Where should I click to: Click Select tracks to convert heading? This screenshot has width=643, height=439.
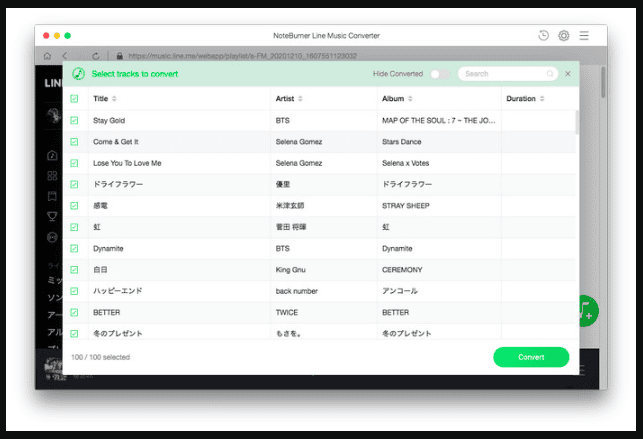(135, 74)
